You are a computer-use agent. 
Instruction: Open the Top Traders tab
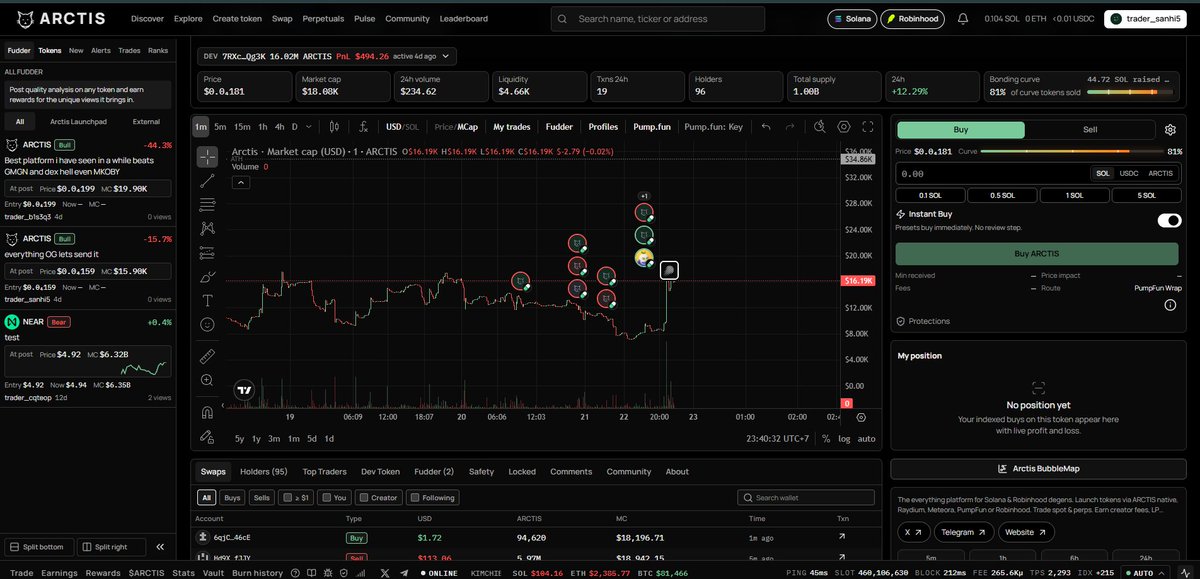point(324,471)
